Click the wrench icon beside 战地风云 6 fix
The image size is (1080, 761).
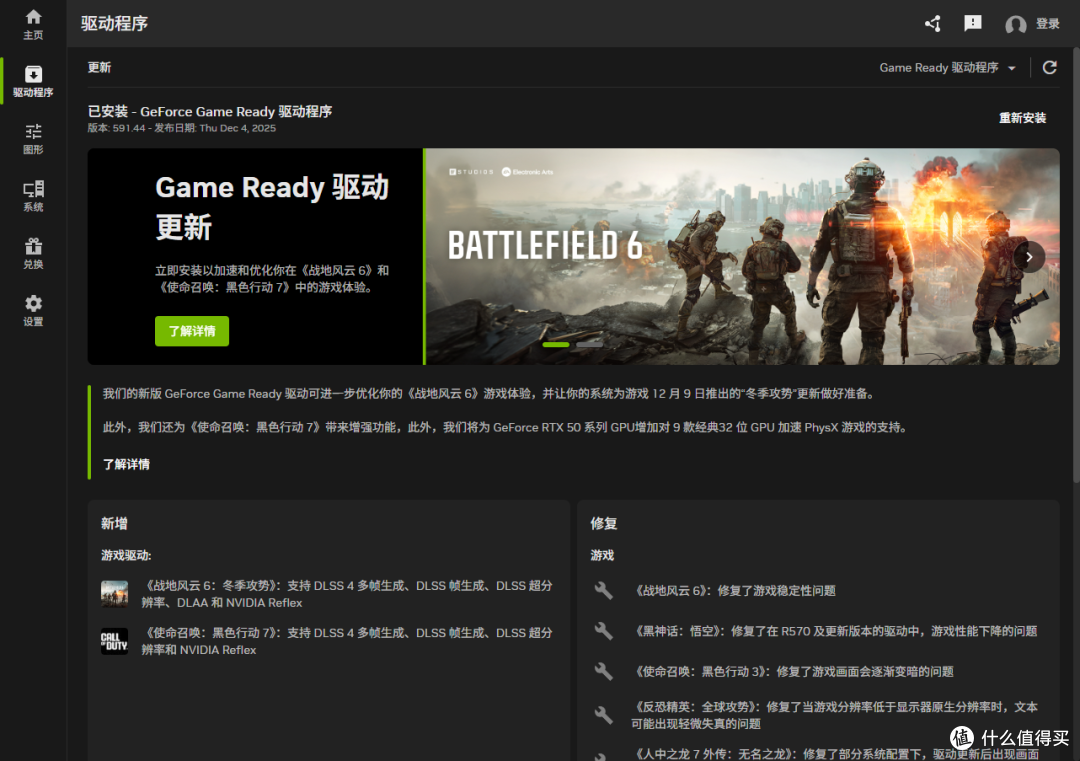[x=603, y=590]
